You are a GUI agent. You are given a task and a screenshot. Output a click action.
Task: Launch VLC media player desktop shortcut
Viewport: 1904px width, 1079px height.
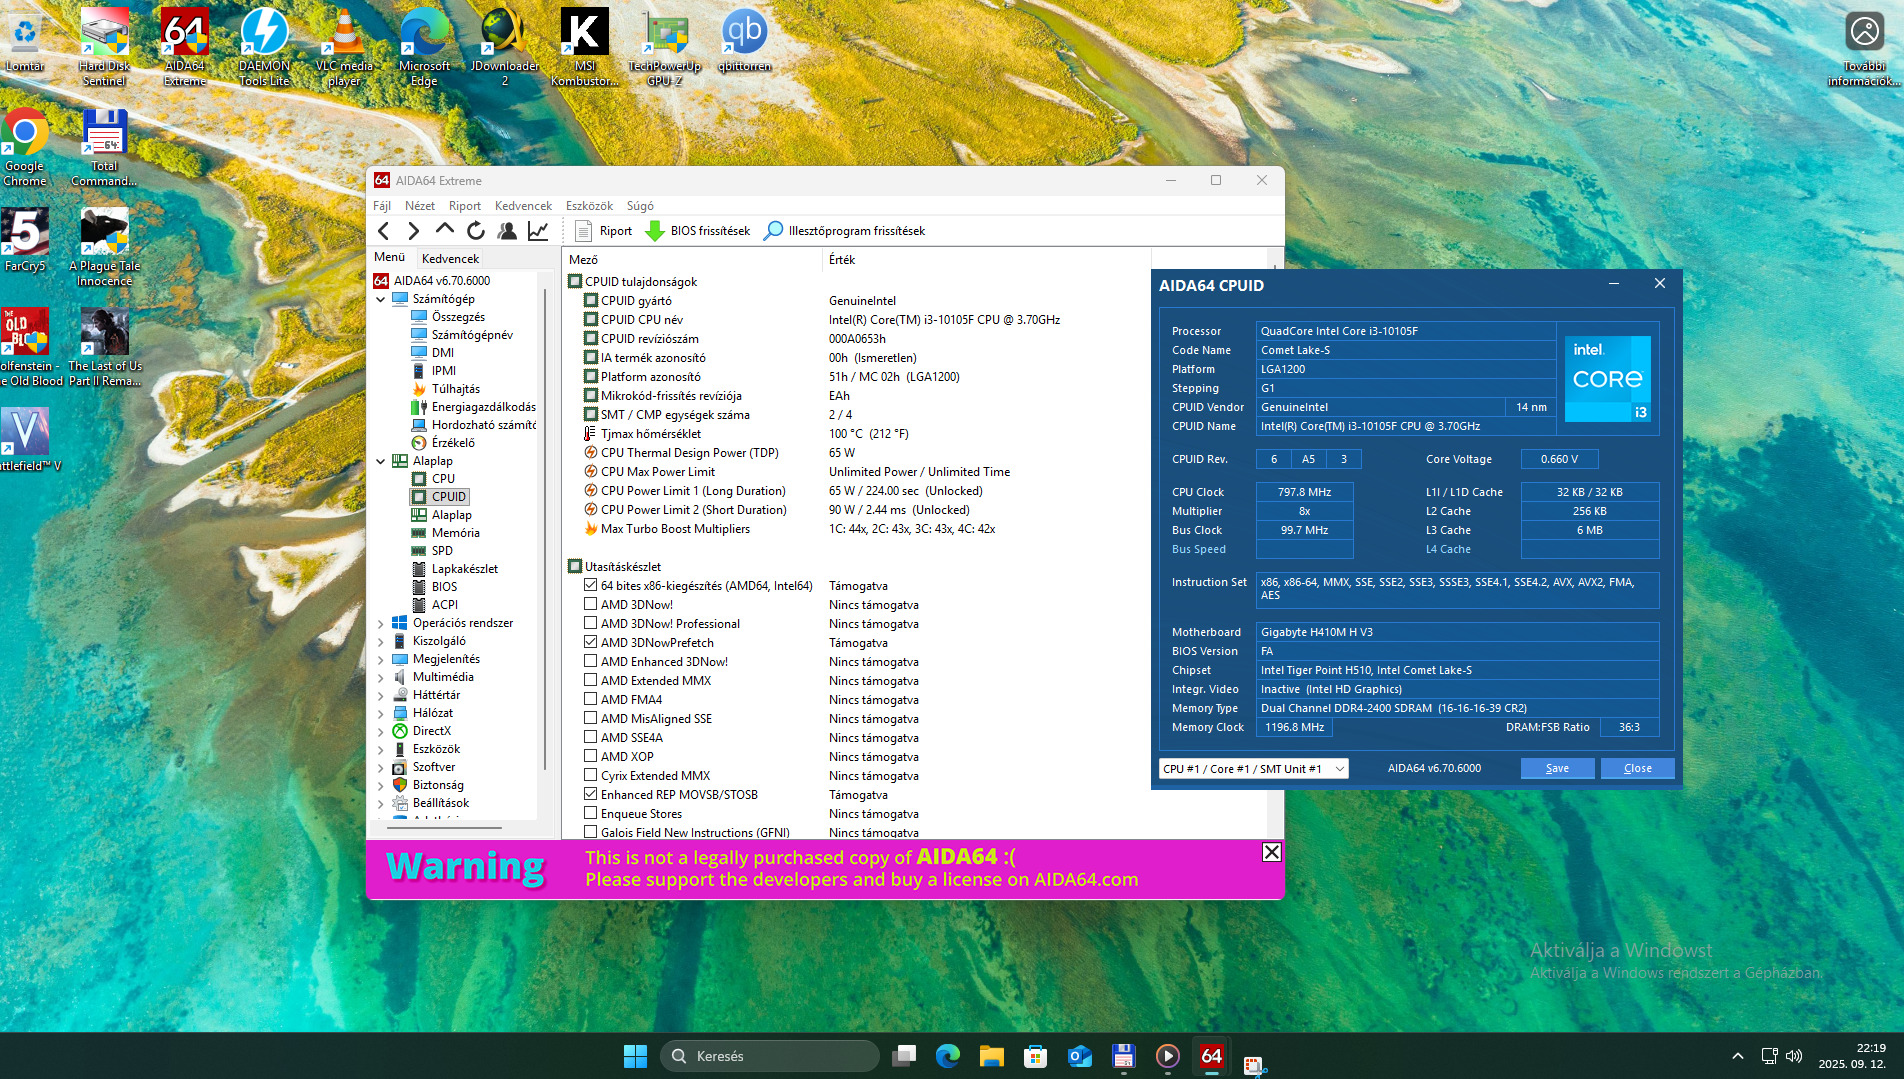(x=344, y=47)
